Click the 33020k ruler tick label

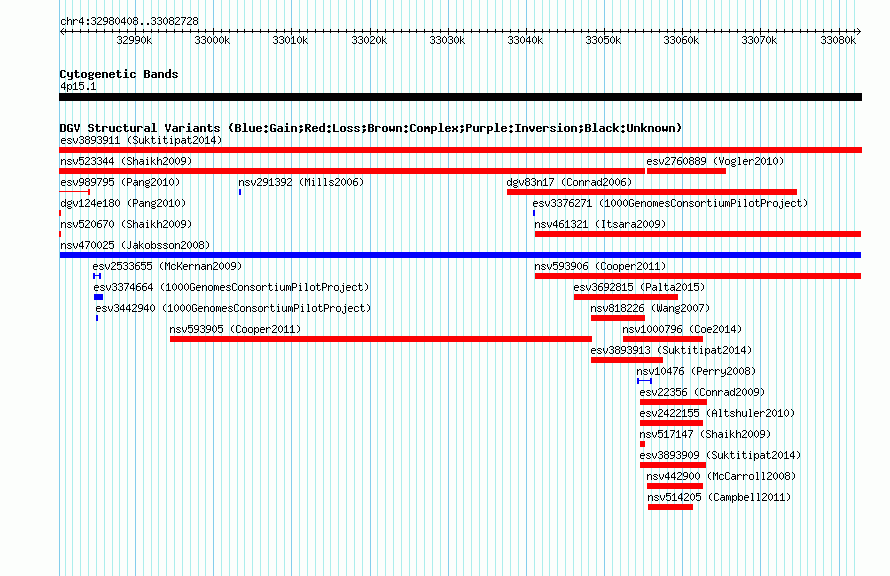369,40
